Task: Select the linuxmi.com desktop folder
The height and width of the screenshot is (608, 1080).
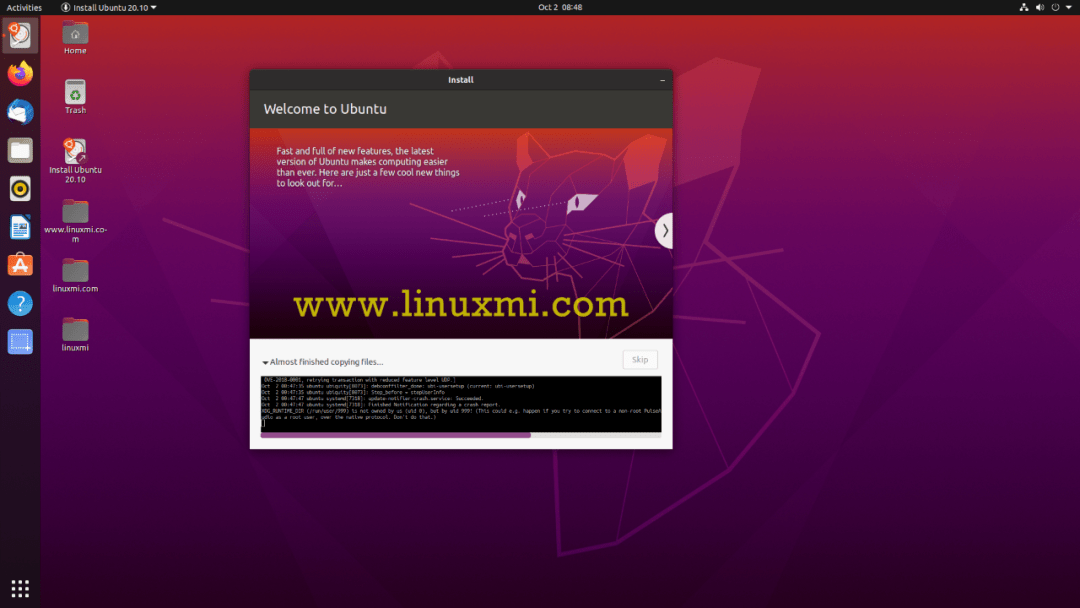Action: [x=75, y=275]
